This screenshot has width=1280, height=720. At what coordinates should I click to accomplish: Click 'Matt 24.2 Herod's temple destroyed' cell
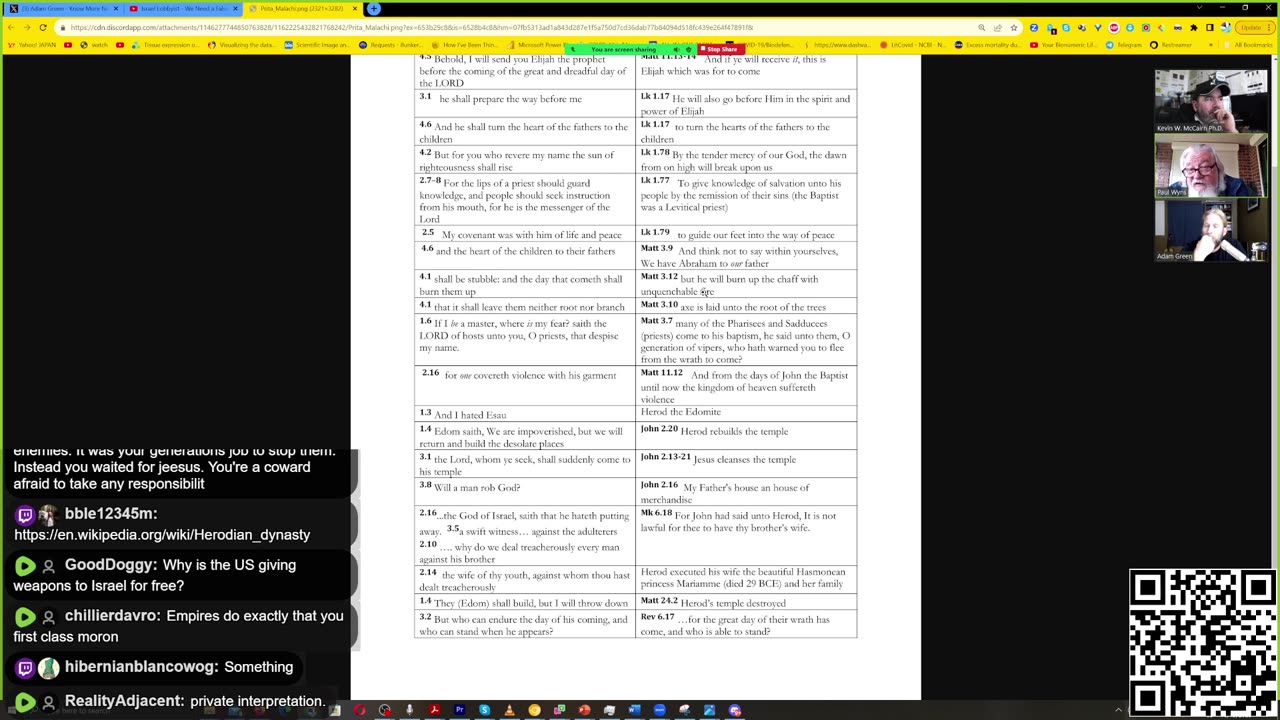[x=746, y=602]
